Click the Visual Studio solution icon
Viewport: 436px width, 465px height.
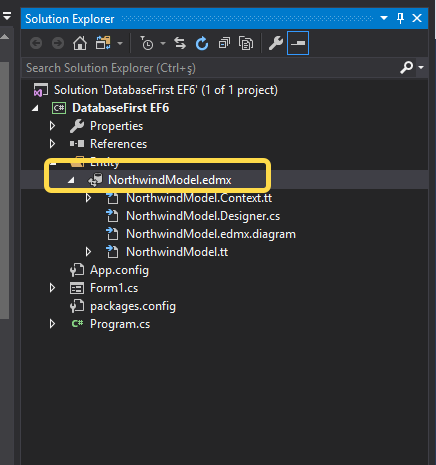(41, 90)
